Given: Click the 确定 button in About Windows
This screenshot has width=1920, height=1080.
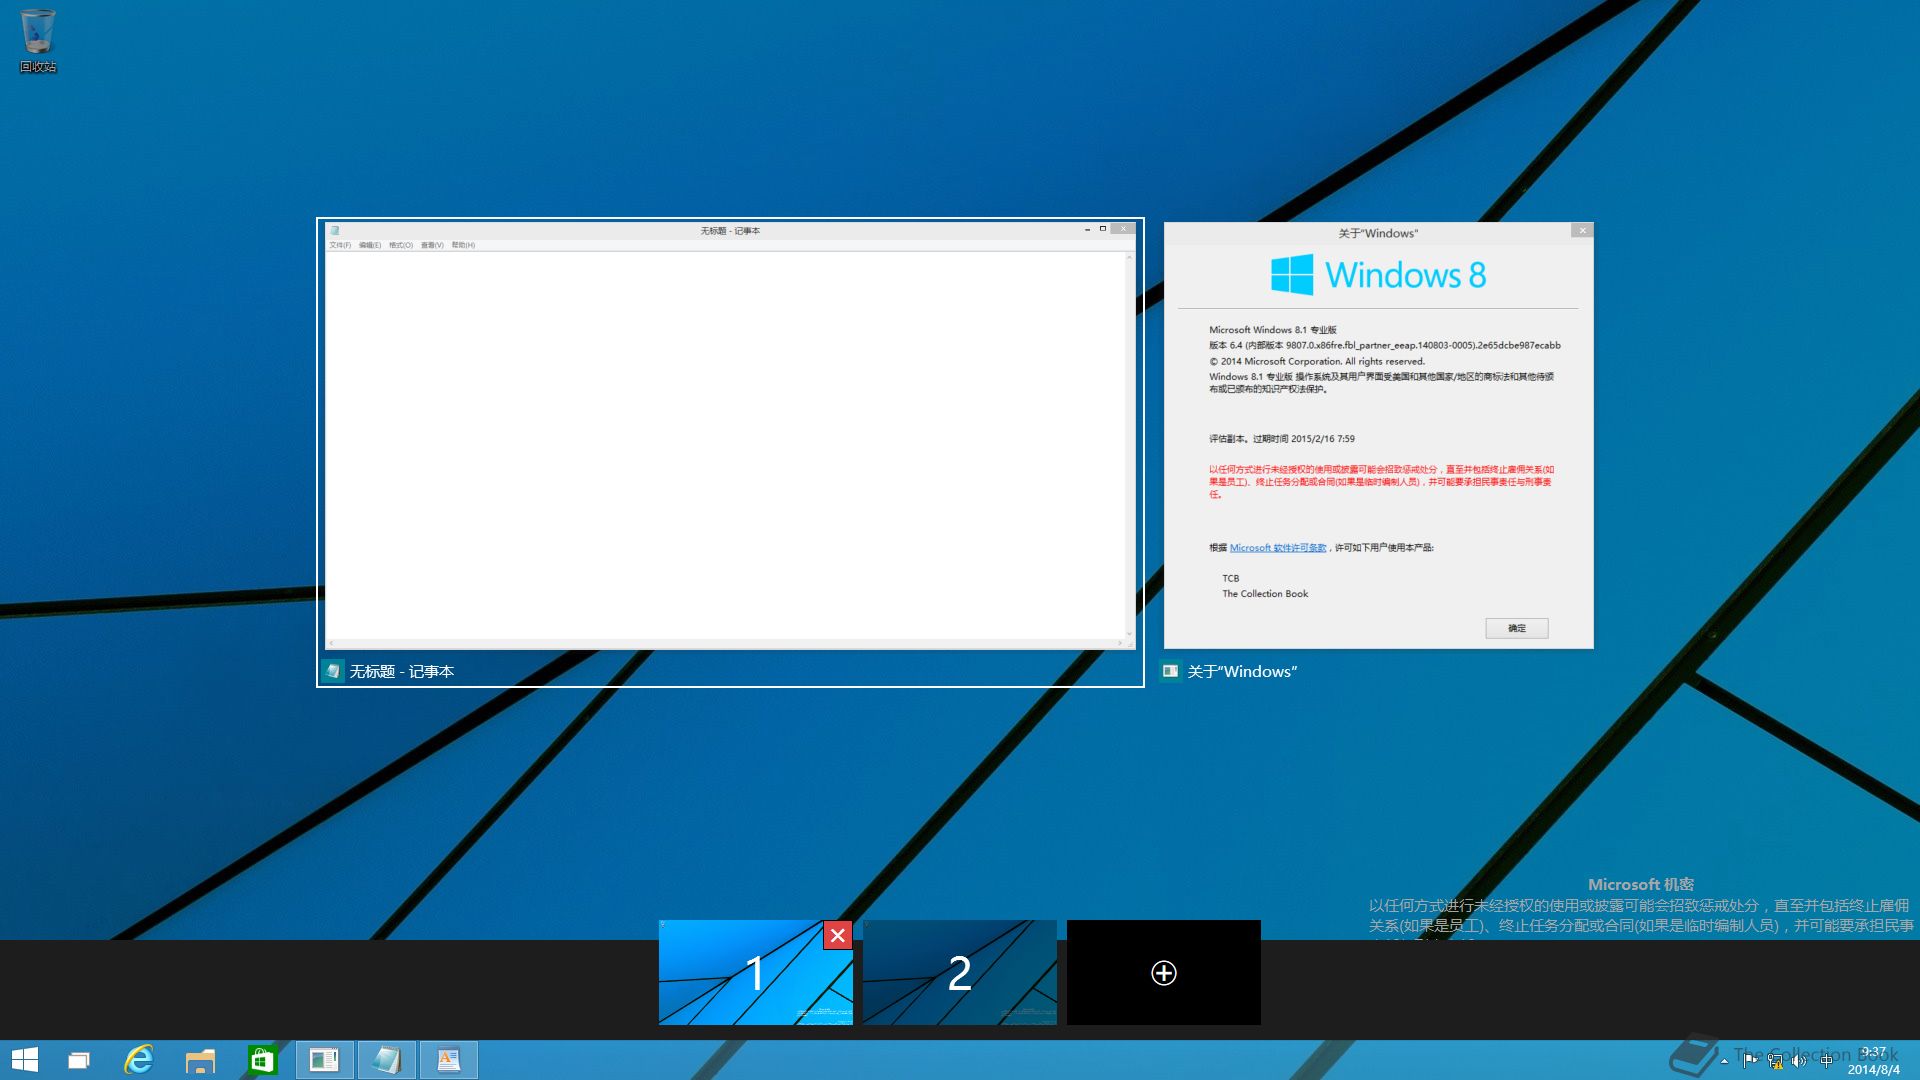Looking at the screenshot, I should pos(1517,628).
